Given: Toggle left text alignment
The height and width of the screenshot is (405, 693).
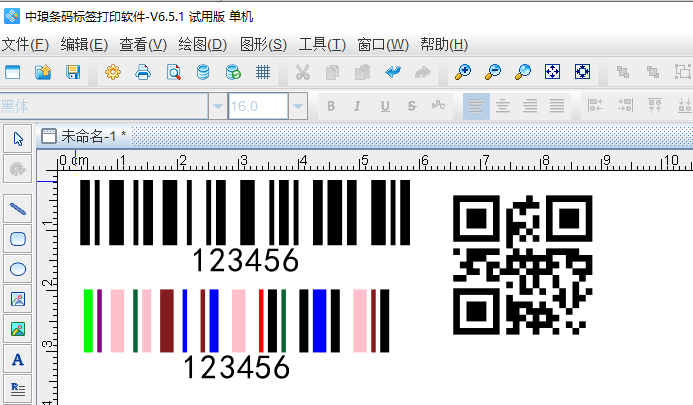Looking at the screenshot, I should point(476,105).
